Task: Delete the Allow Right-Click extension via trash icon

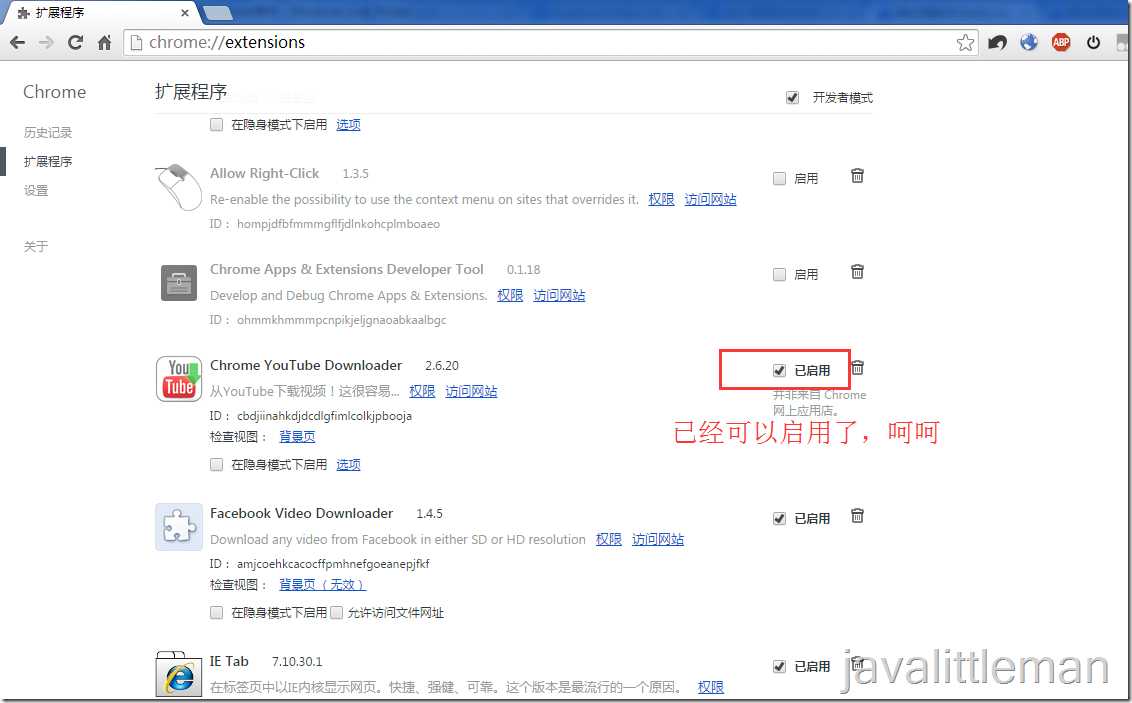Action: pos(857,175)
